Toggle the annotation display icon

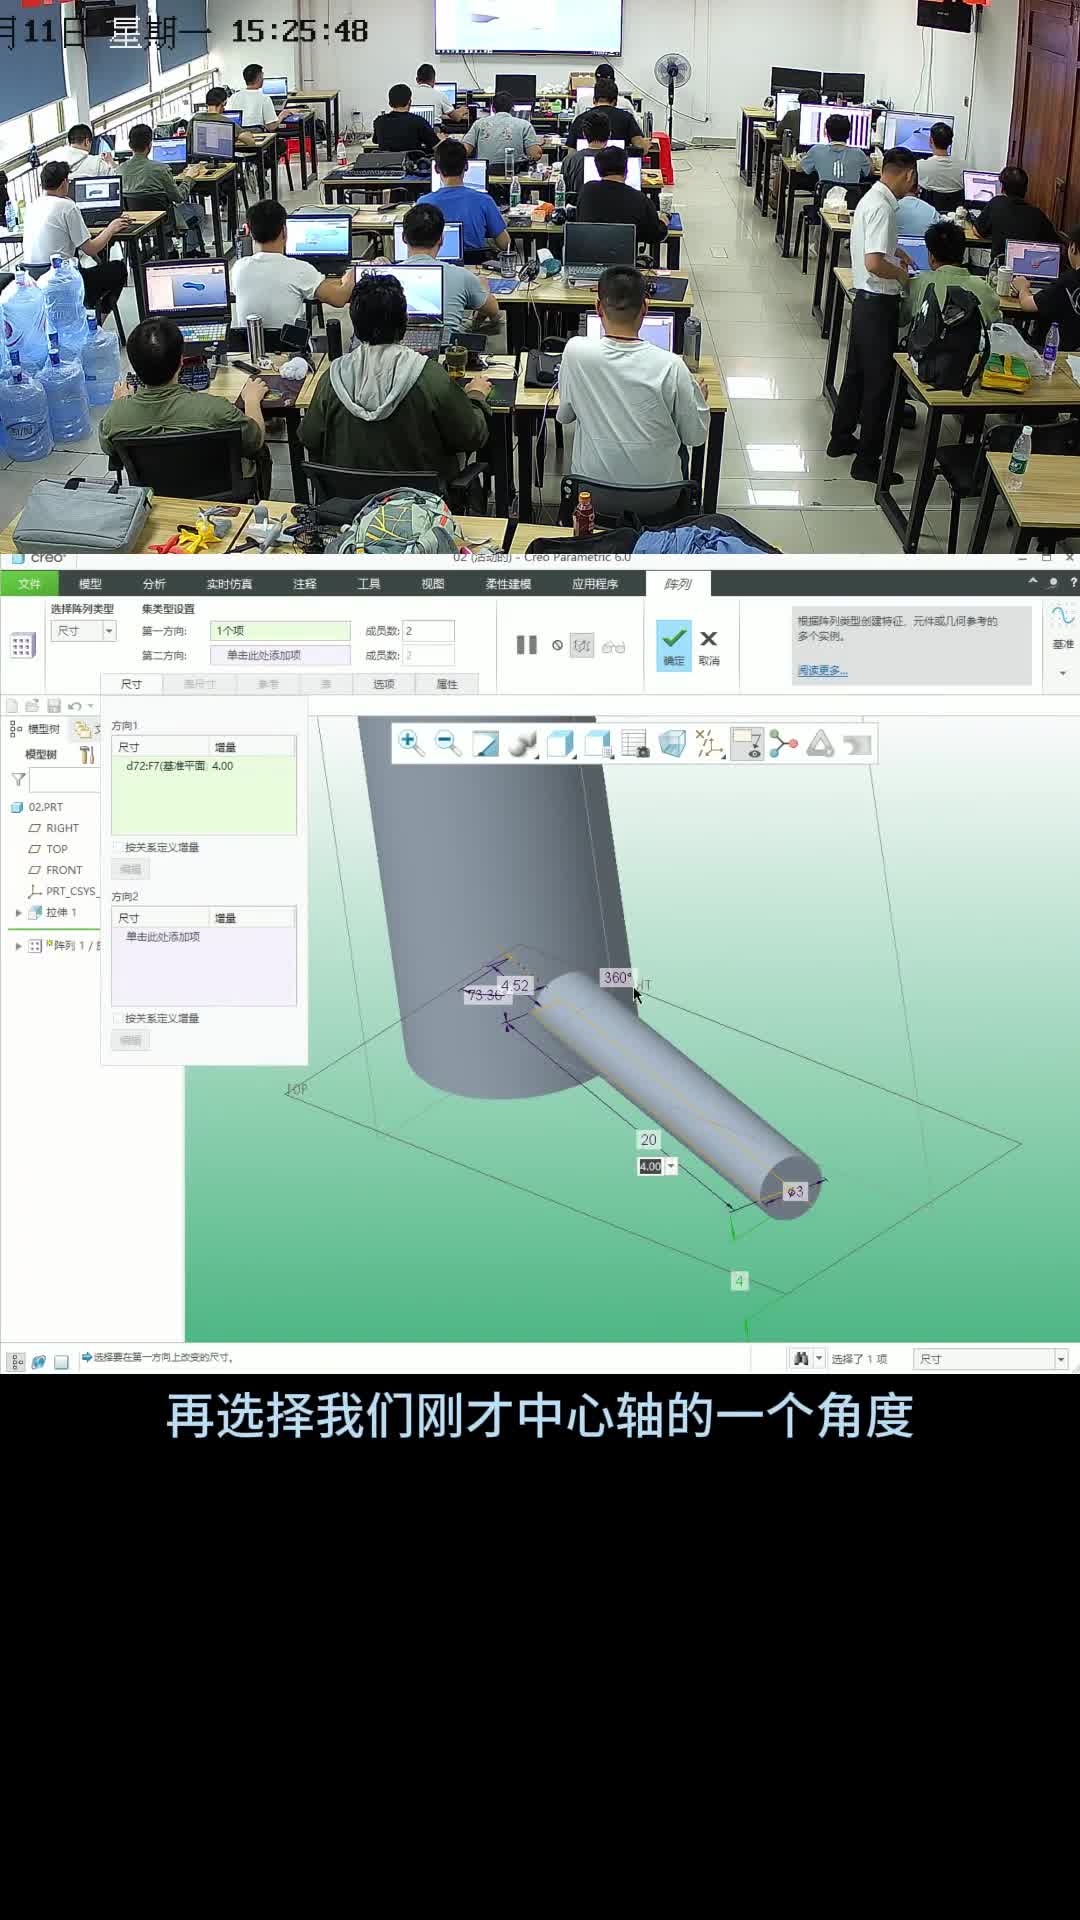point(747,743)
